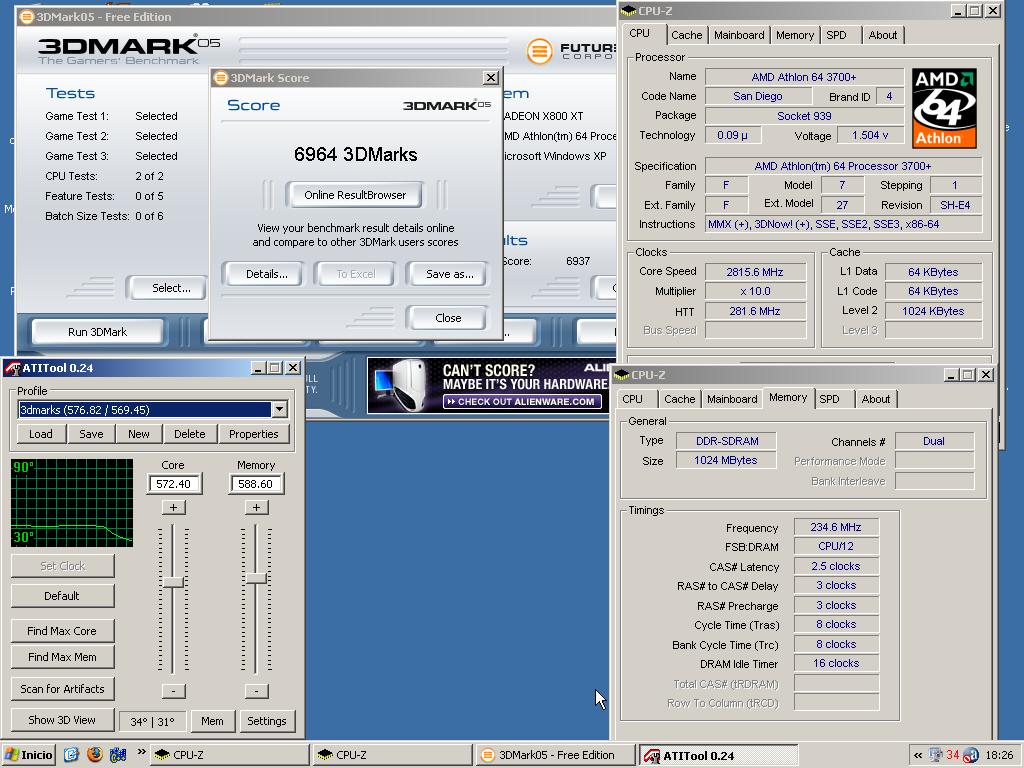This screenshot has height=768, width=1024.
Task: Increase Core clock with plus button
Action: click(x=173, y=507)
